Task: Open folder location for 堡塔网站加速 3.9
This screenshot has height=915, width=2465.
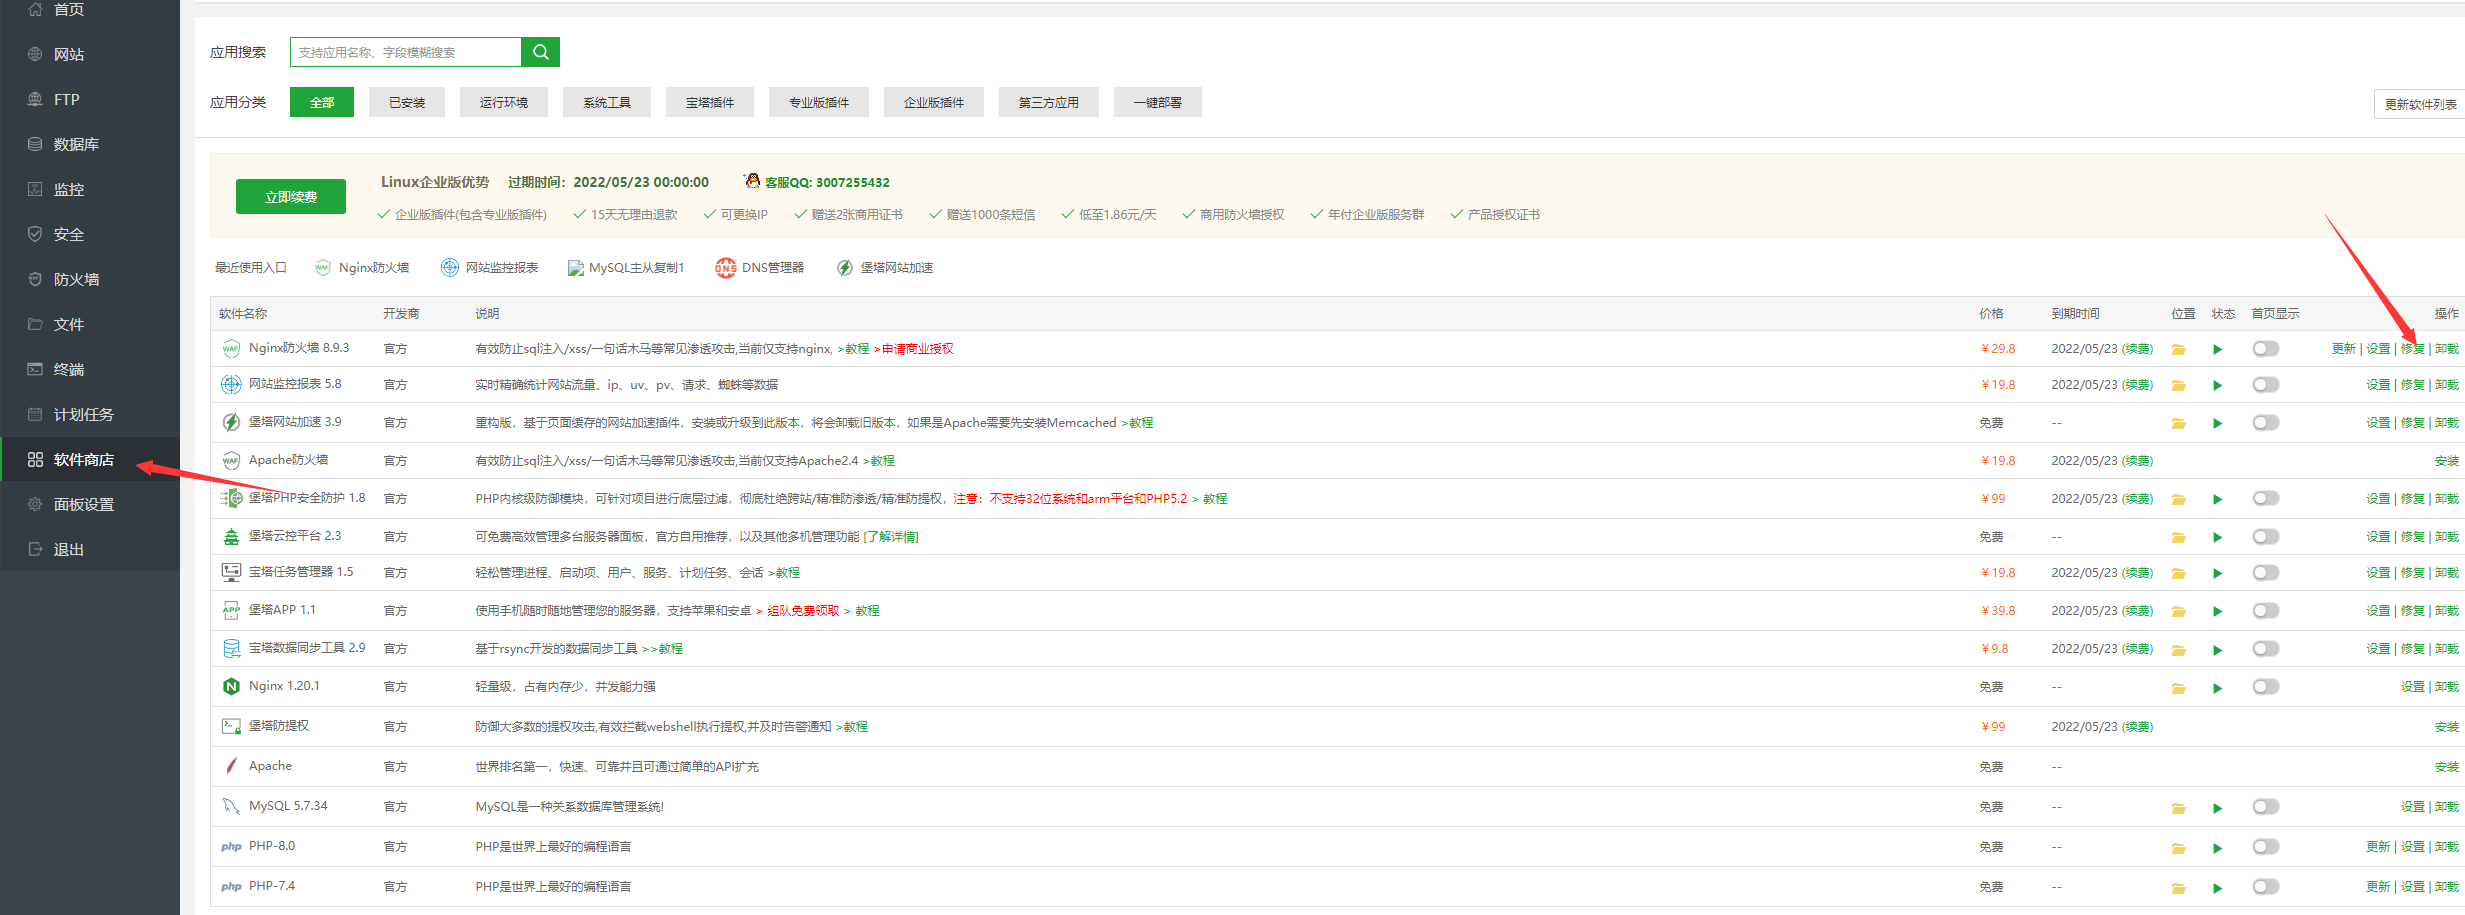Action: click(x=2178, y=424)
